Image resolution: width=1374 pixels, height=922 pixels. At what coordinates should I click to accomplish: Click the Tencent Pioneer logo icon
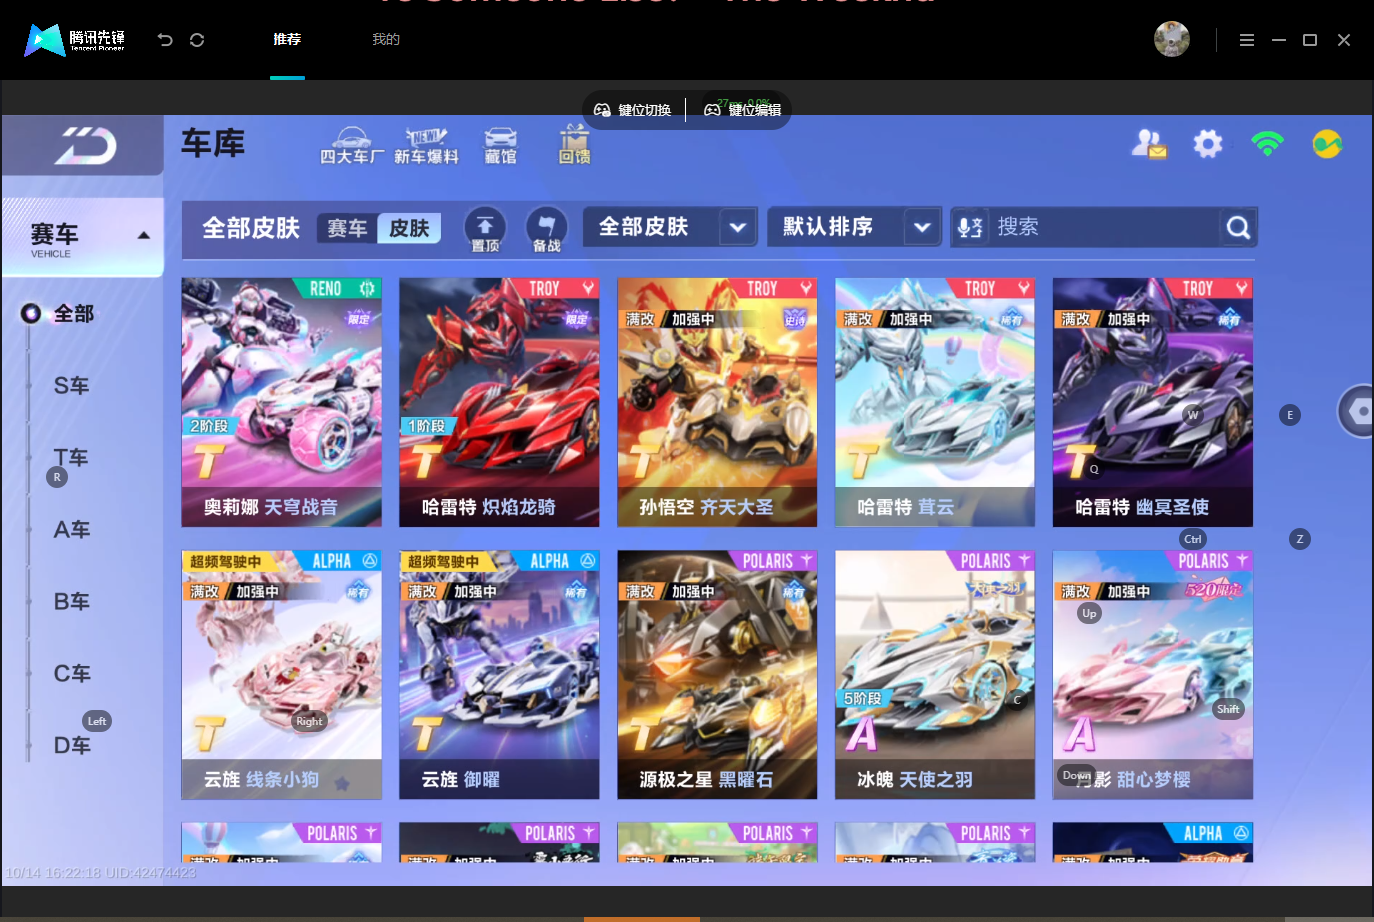click(x=75, y=40)
